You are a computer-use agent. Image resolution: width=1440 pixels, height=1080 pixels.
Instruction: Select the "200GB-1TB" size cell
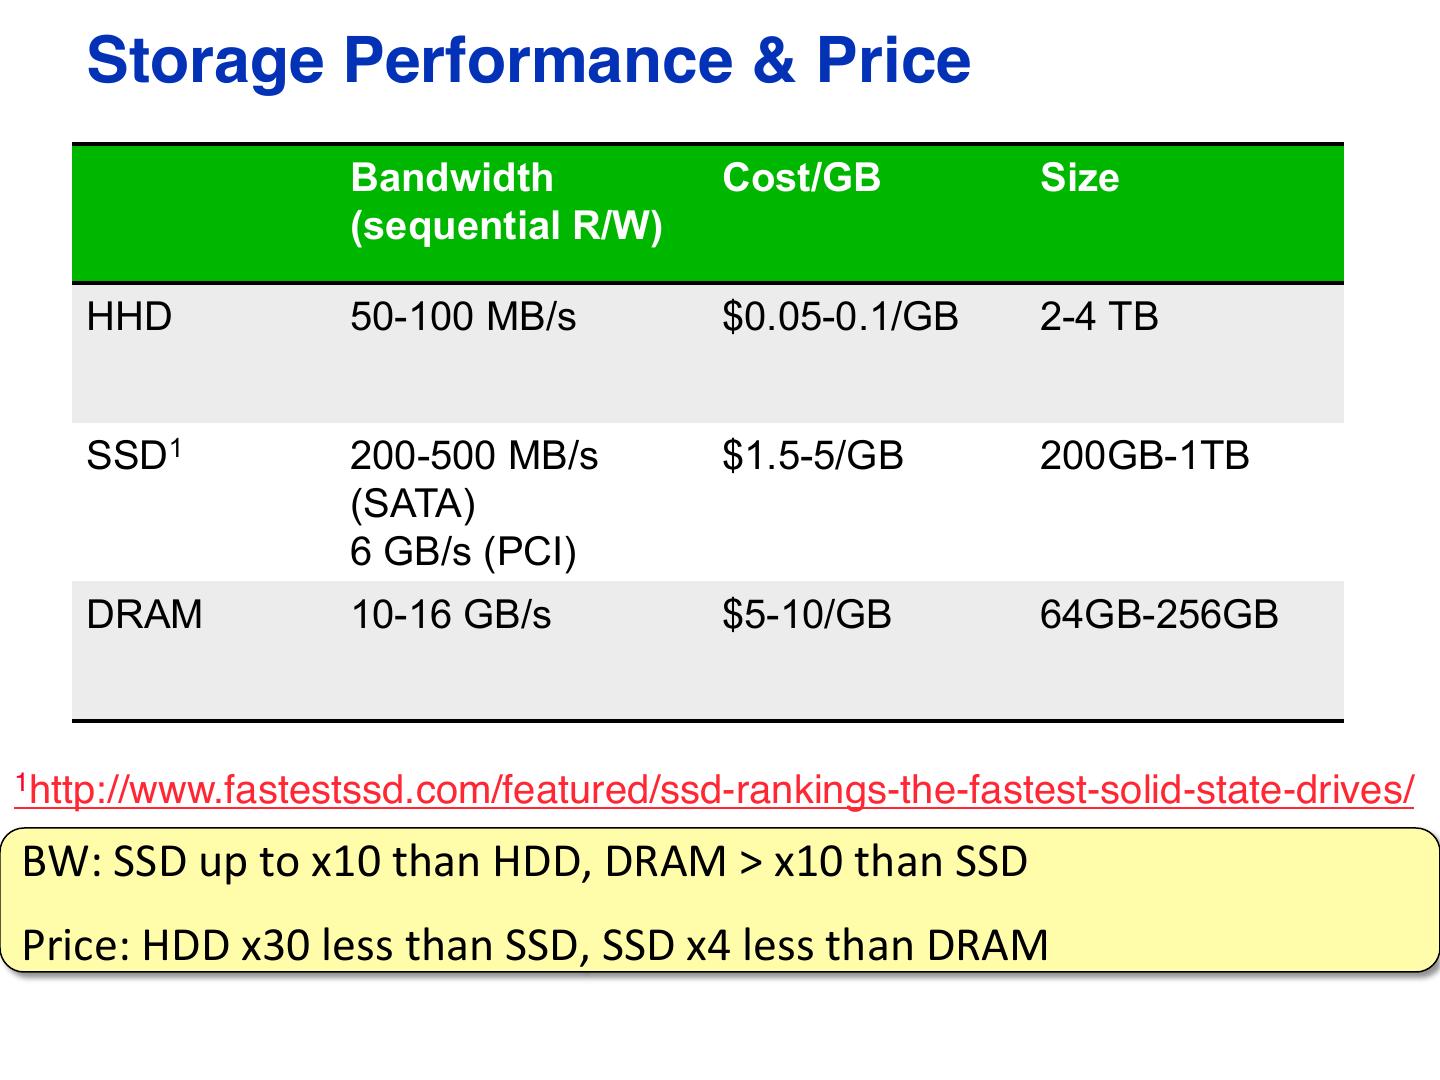(1144, 456)
